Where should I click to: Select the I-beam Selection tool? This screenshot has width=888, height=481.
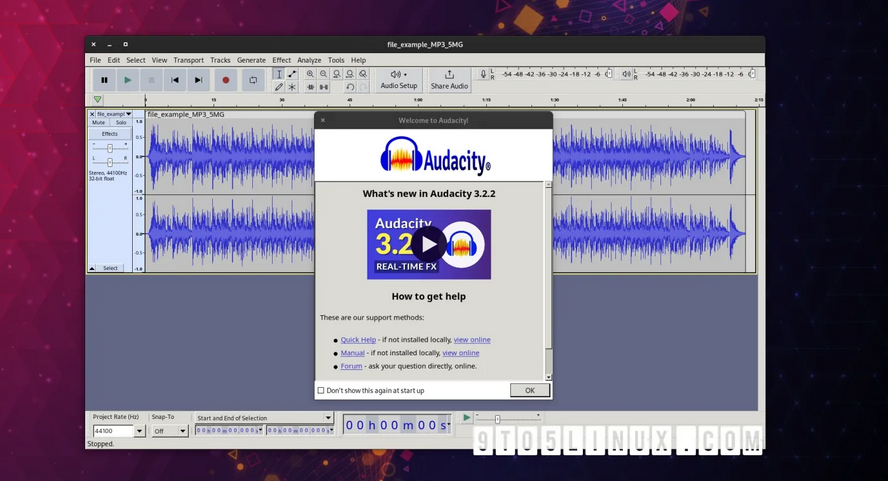pyautogui.click(x=279, y=74)
